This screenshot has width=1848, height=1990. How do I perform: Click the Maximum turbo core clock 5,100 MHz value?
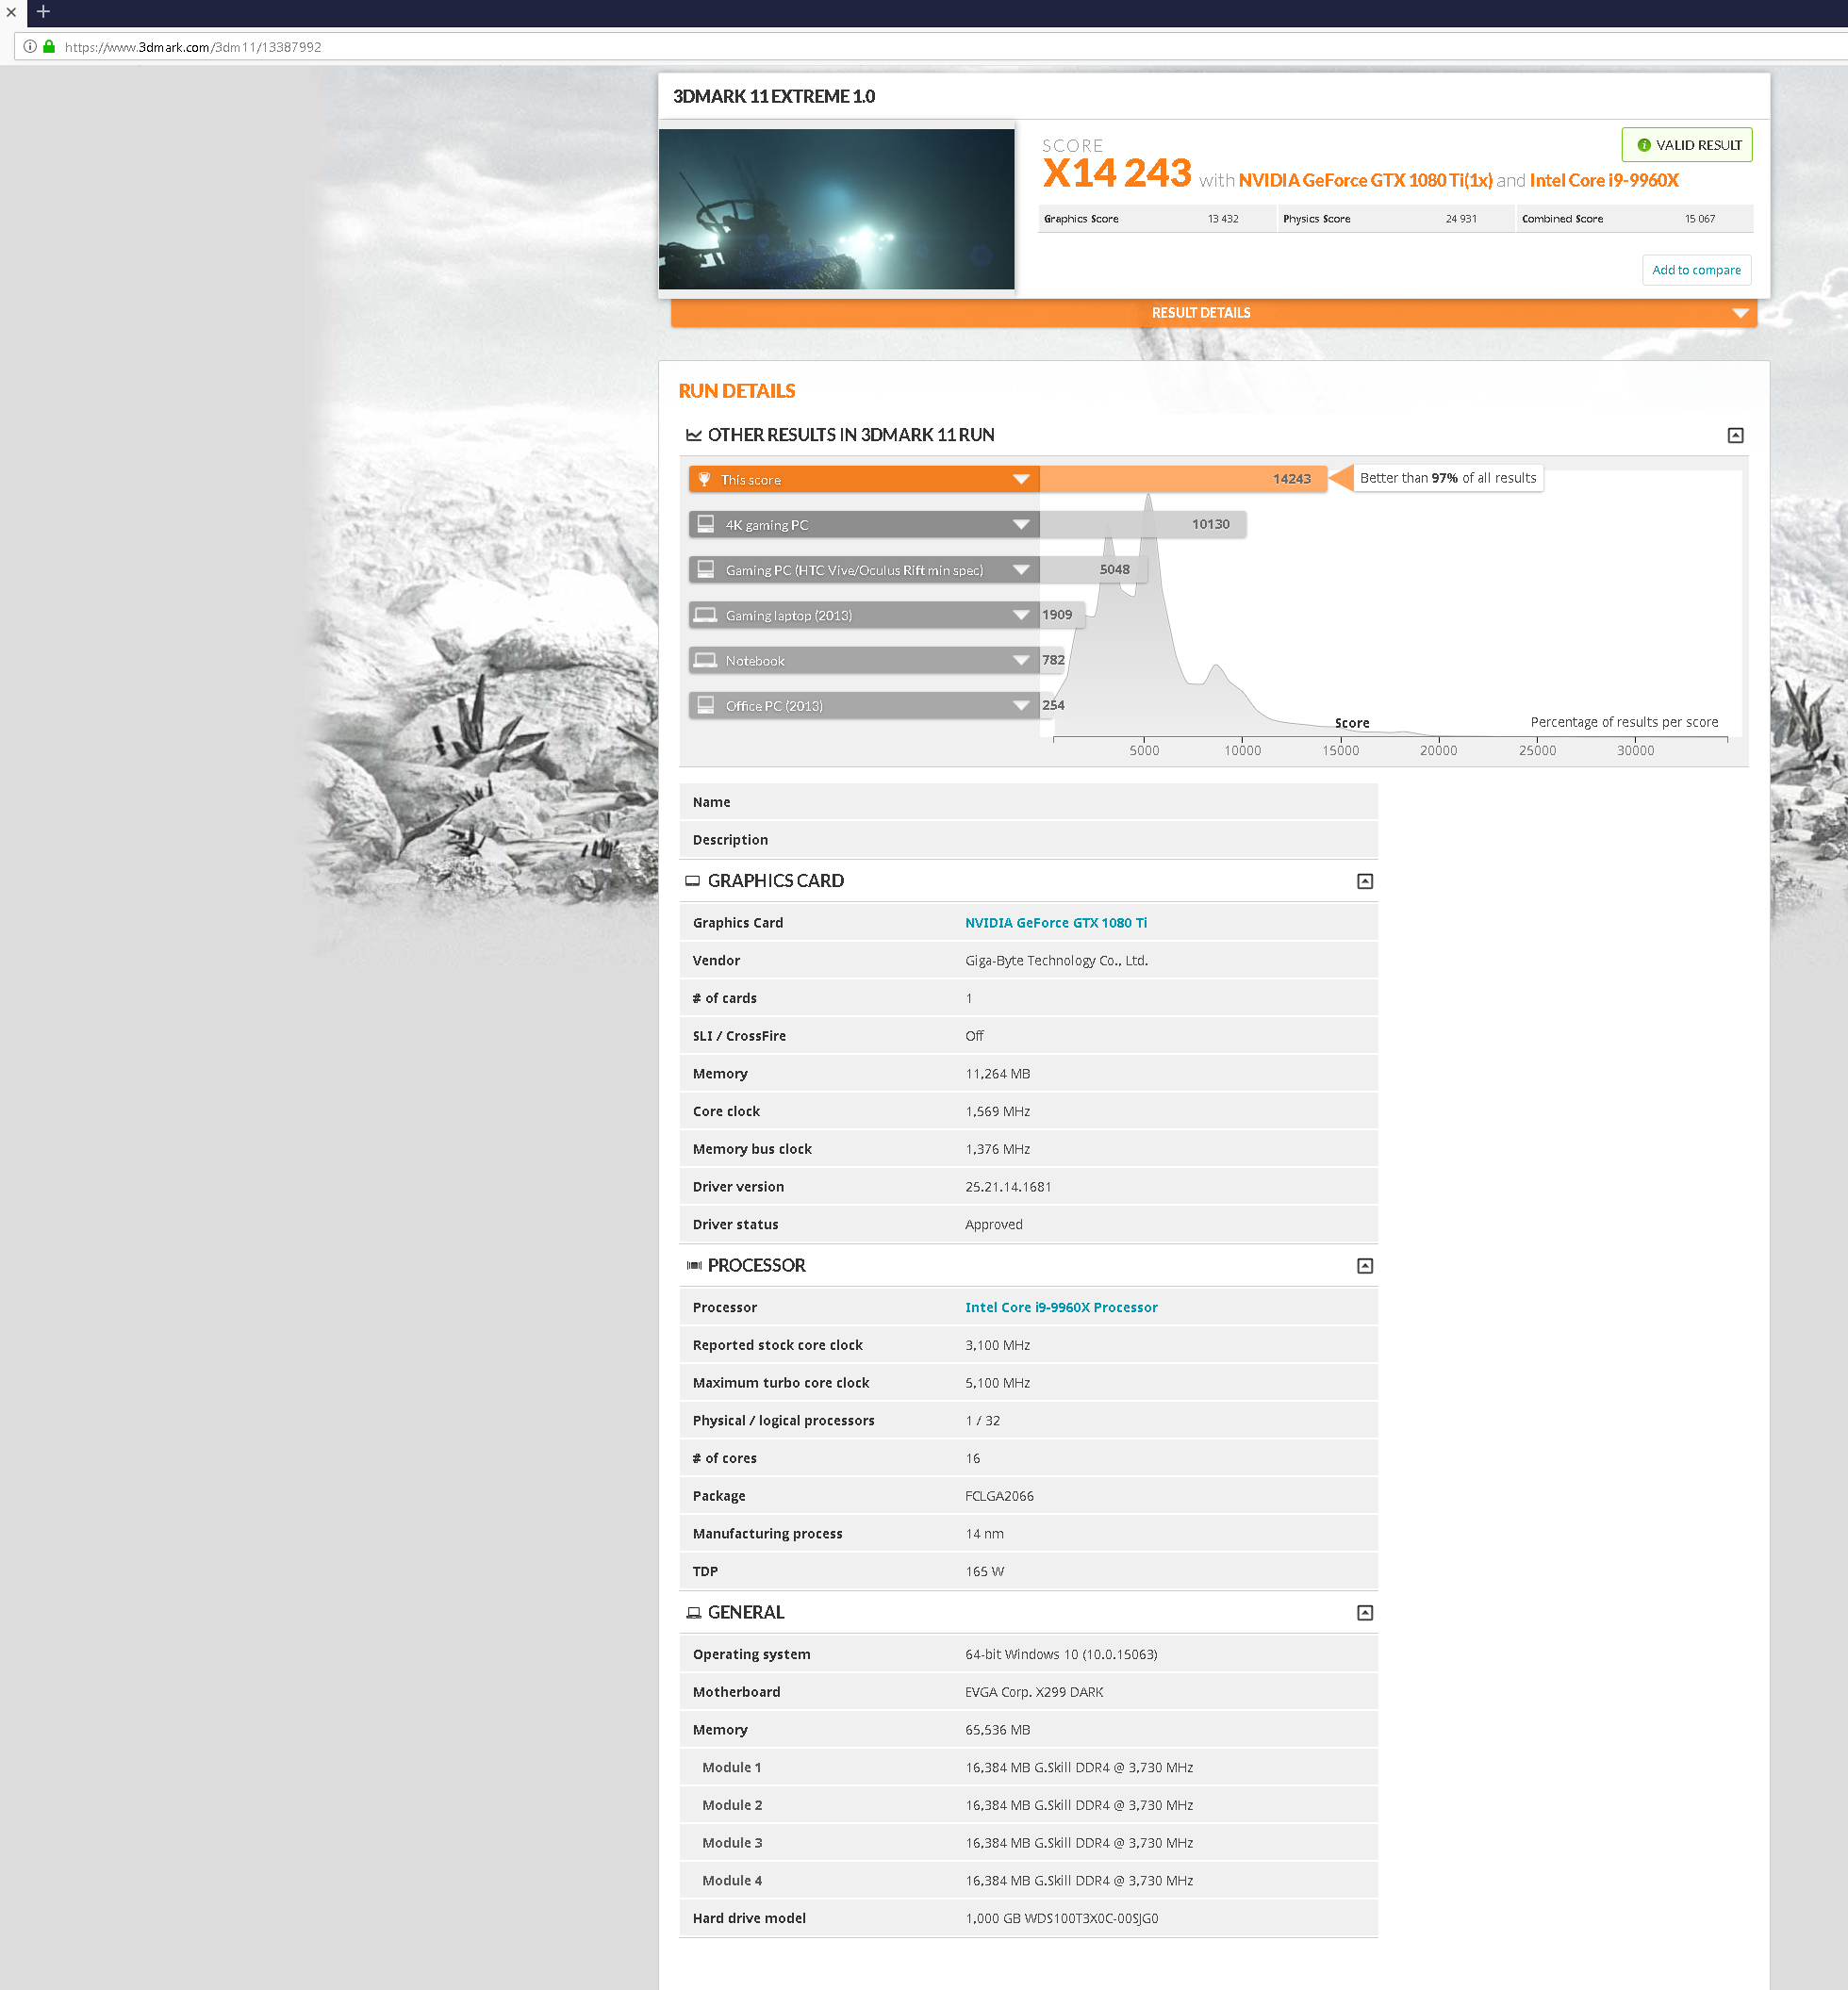[x=997, y=1383]
